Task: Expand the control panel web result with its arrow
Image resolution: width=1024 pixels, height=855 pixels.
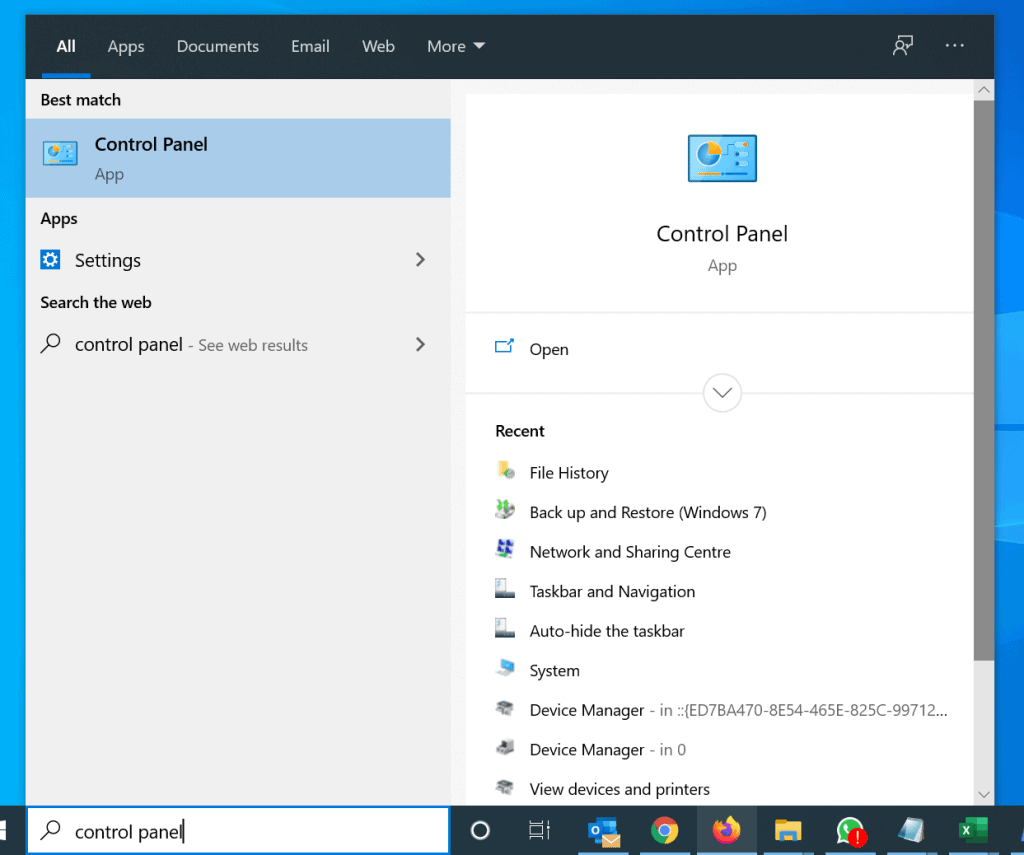Action: (421, 344)
